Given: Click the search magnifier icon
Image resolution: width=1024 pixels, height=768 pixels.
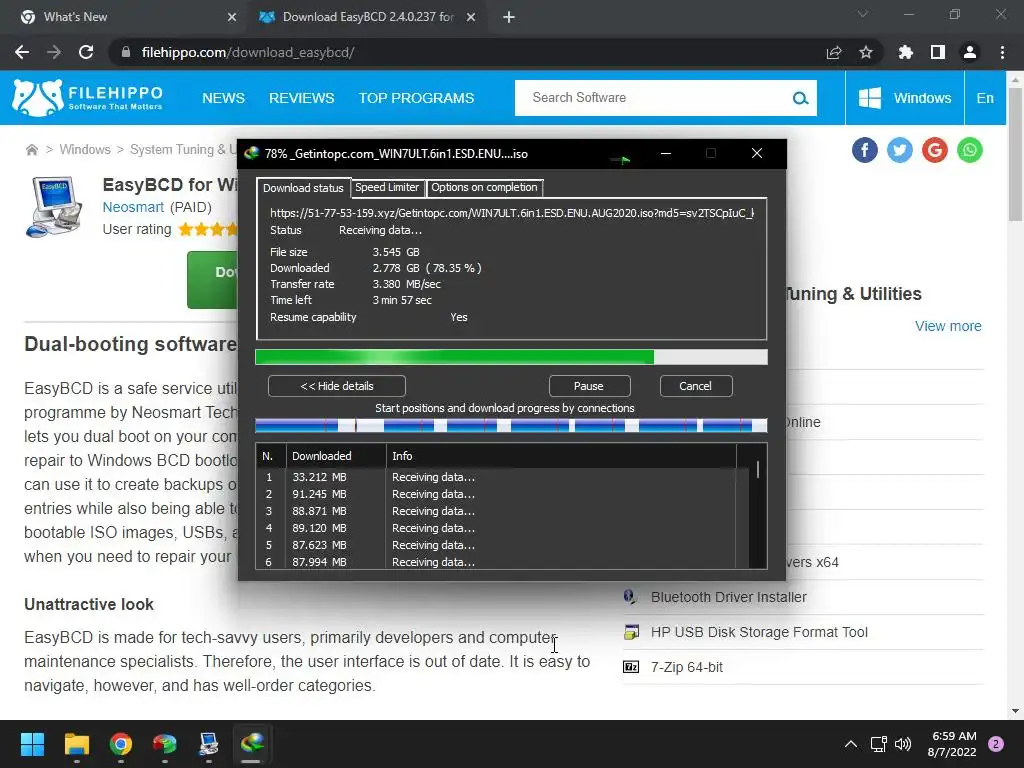Looking at the screenshot, I should [800, 98].
